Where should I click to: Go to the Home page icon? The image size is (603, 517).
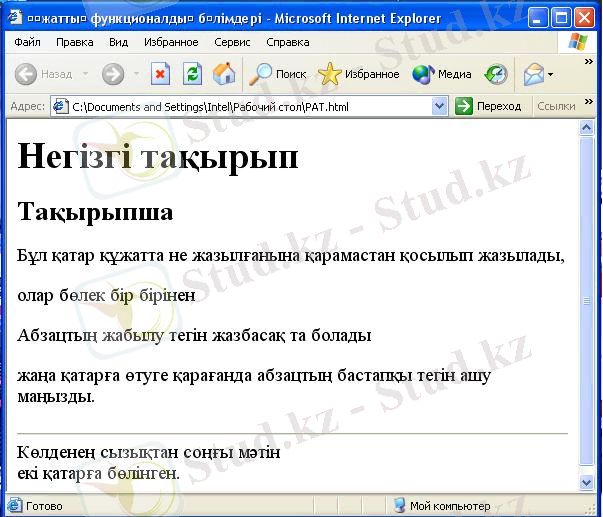tap(224, 74)
